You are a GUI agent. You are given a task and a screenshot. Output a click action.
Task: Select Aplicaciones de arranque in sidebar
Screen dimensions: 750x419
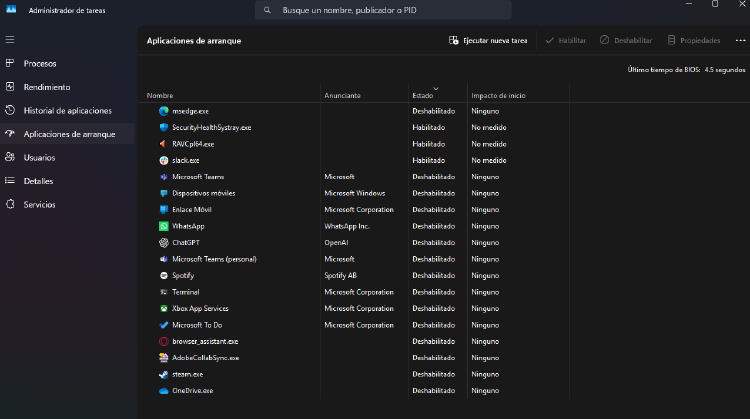coord(68,134)
